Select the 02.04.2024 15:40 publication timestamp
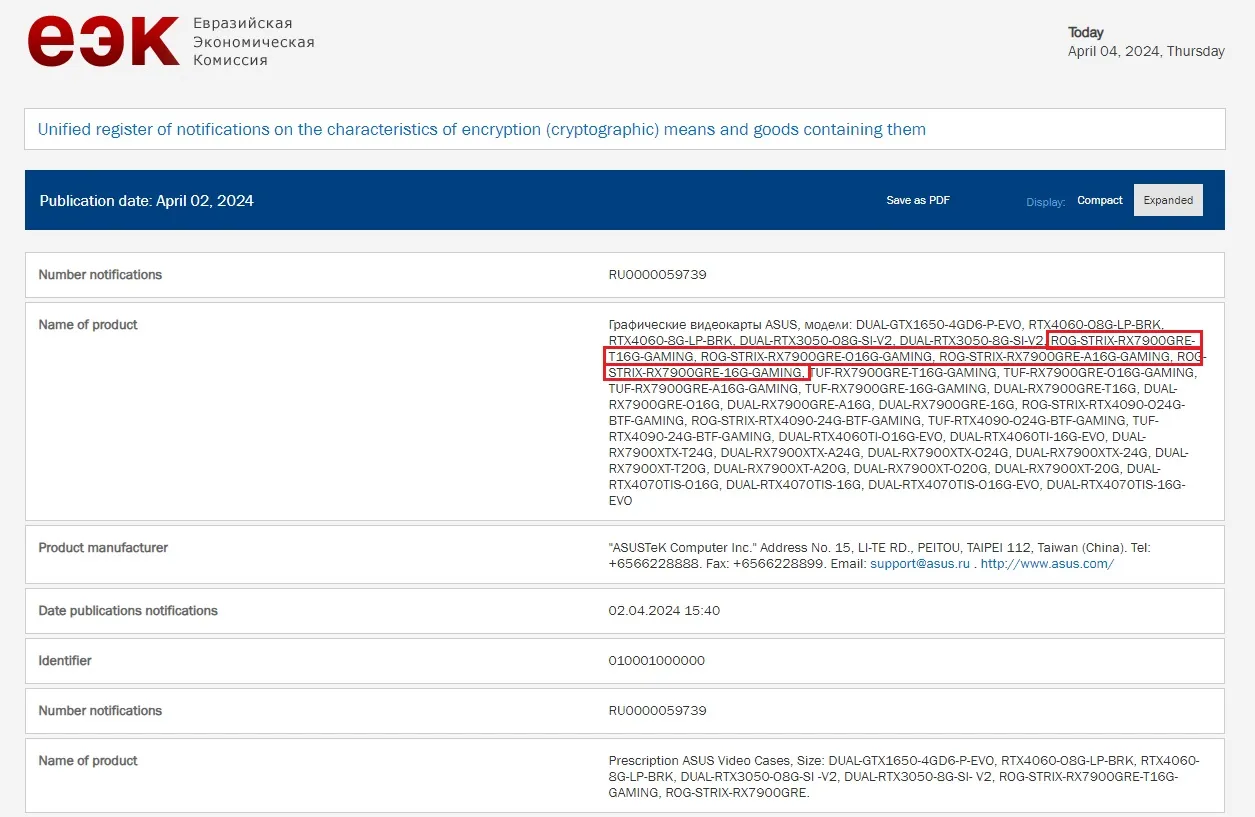Screen dimensions: 1255x817 coord(664,611)
